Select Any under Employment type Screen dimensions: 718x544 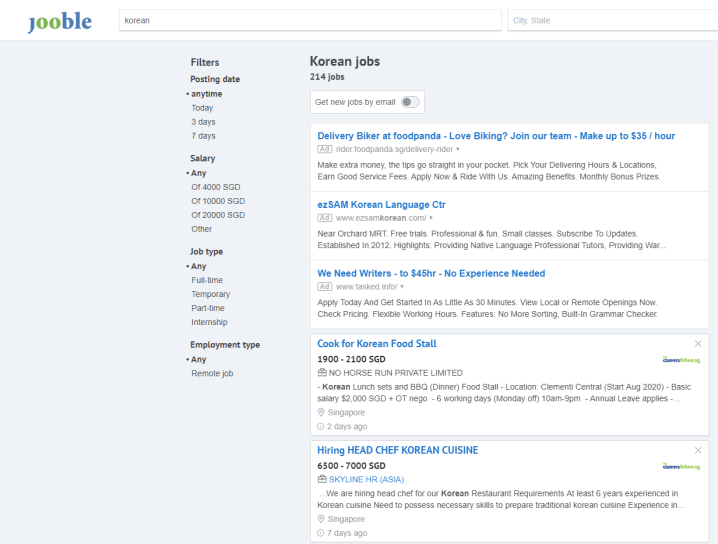199,359
